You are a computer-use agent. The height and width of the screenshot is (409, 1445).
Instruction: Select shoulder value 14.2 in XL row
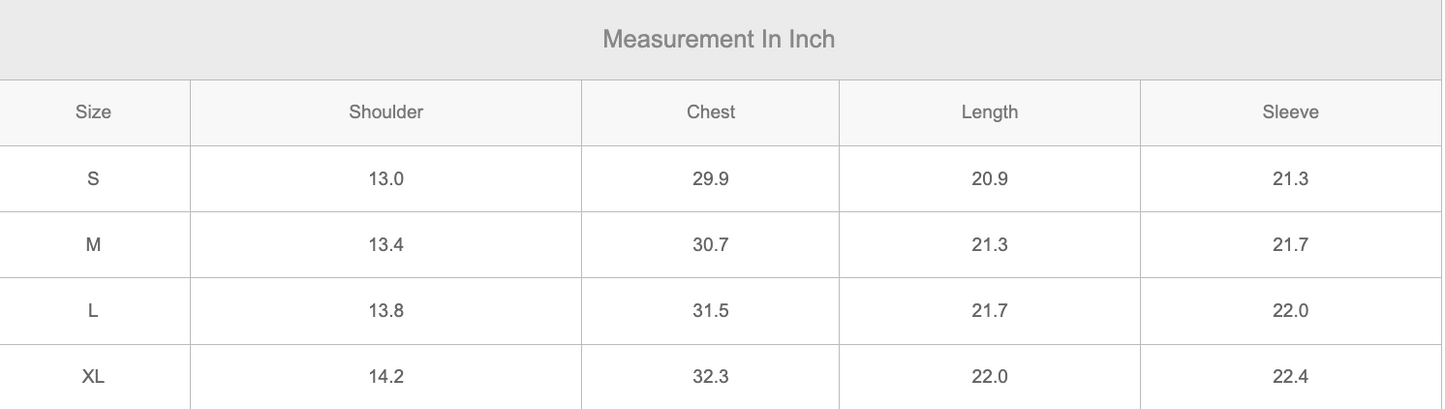(x=385, y=377)
